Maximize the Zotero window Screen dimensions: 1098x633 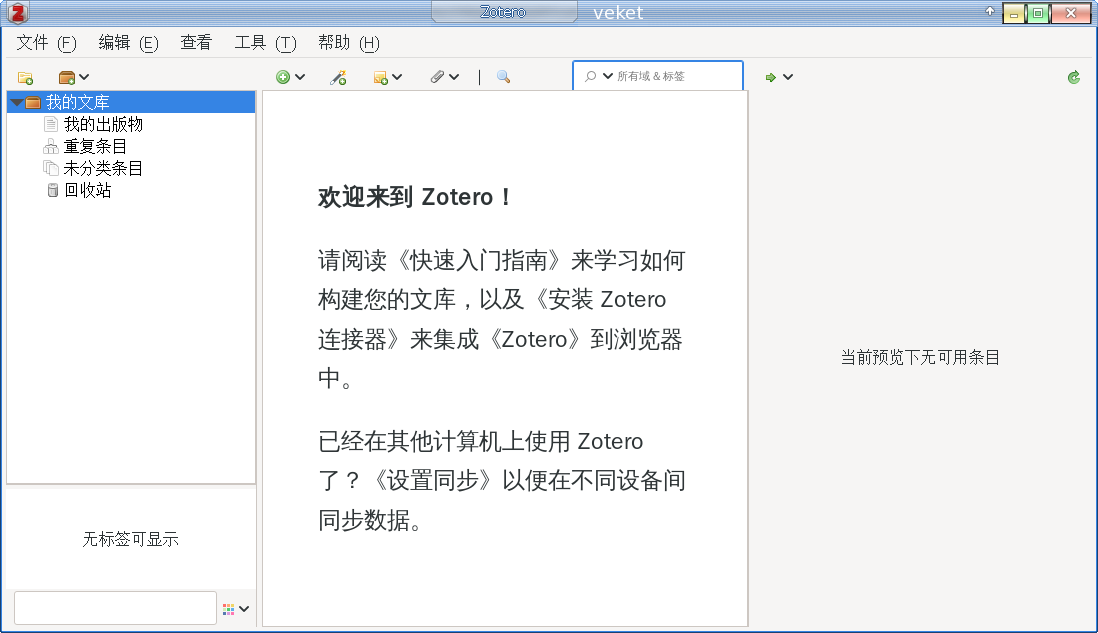tap(1038, 13)
